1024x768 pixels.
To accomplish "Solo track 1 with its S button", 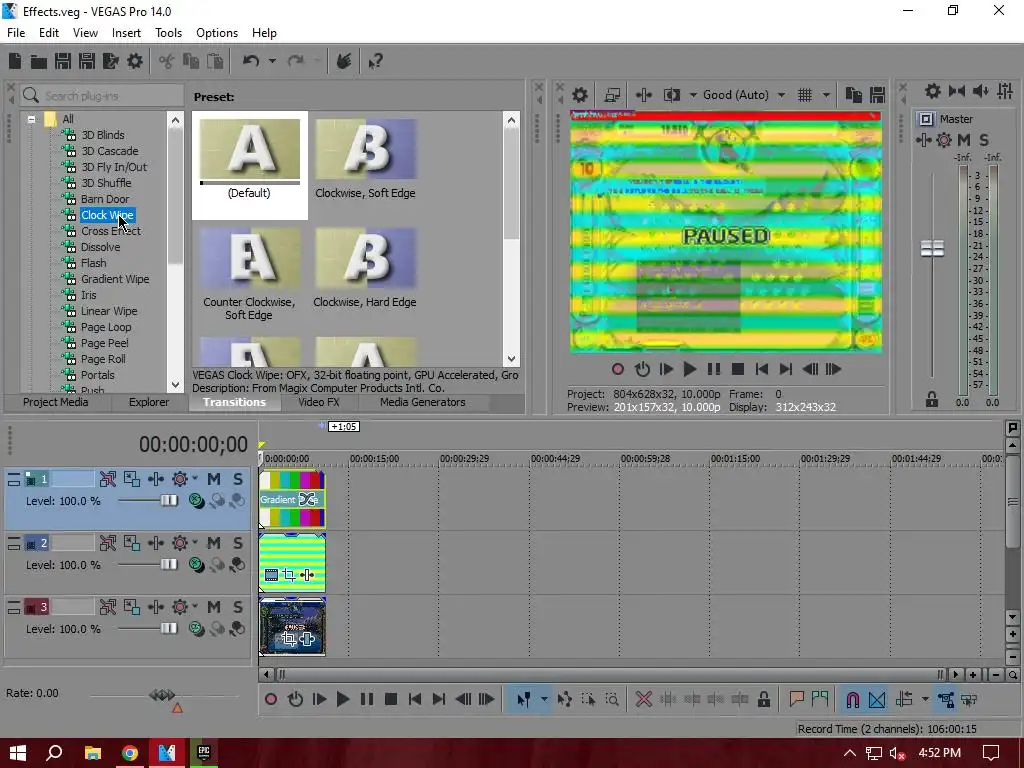I will pos(238,479).
